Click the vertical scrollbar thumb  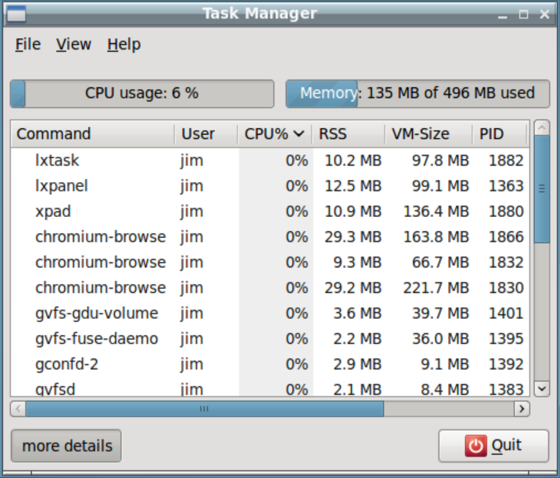[x=542, y=189]
